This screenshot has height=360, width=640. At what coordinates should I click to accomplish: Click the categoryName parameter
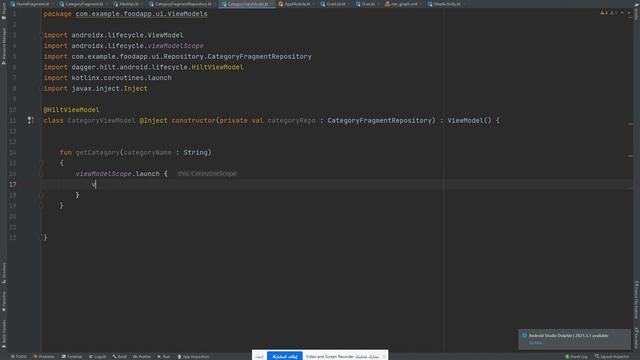pos(147,152)
